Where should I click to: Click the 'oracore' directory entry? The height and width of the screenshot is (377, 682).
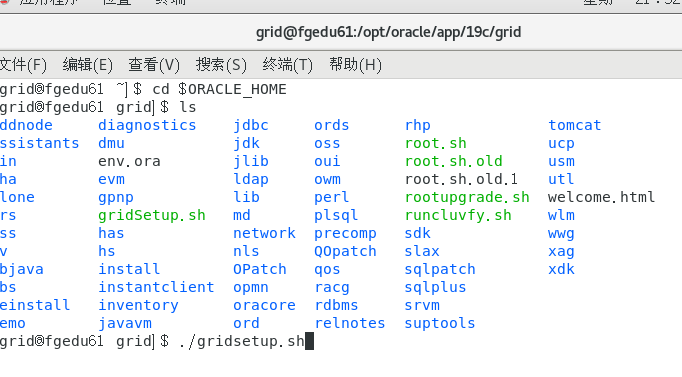(264, 305)
